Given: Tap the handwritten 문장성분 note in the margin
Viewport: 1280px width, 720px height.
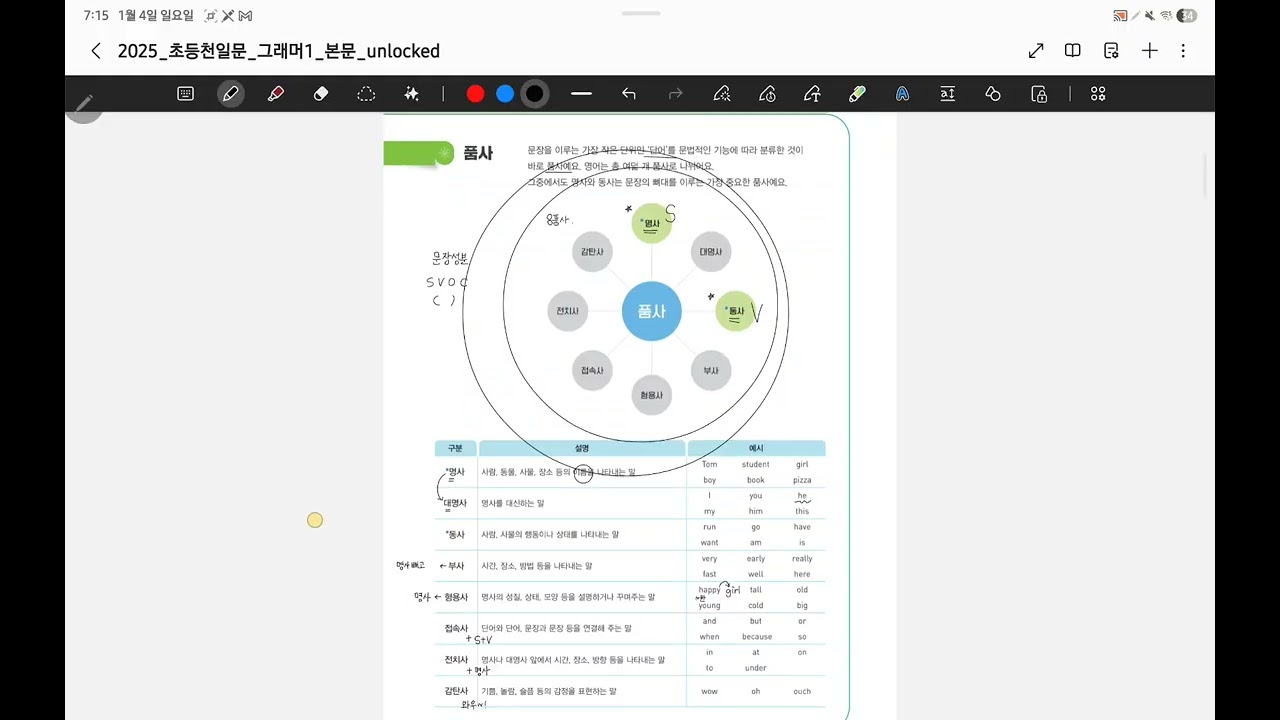Looking at the screenshot, I should tap(450, 258).
